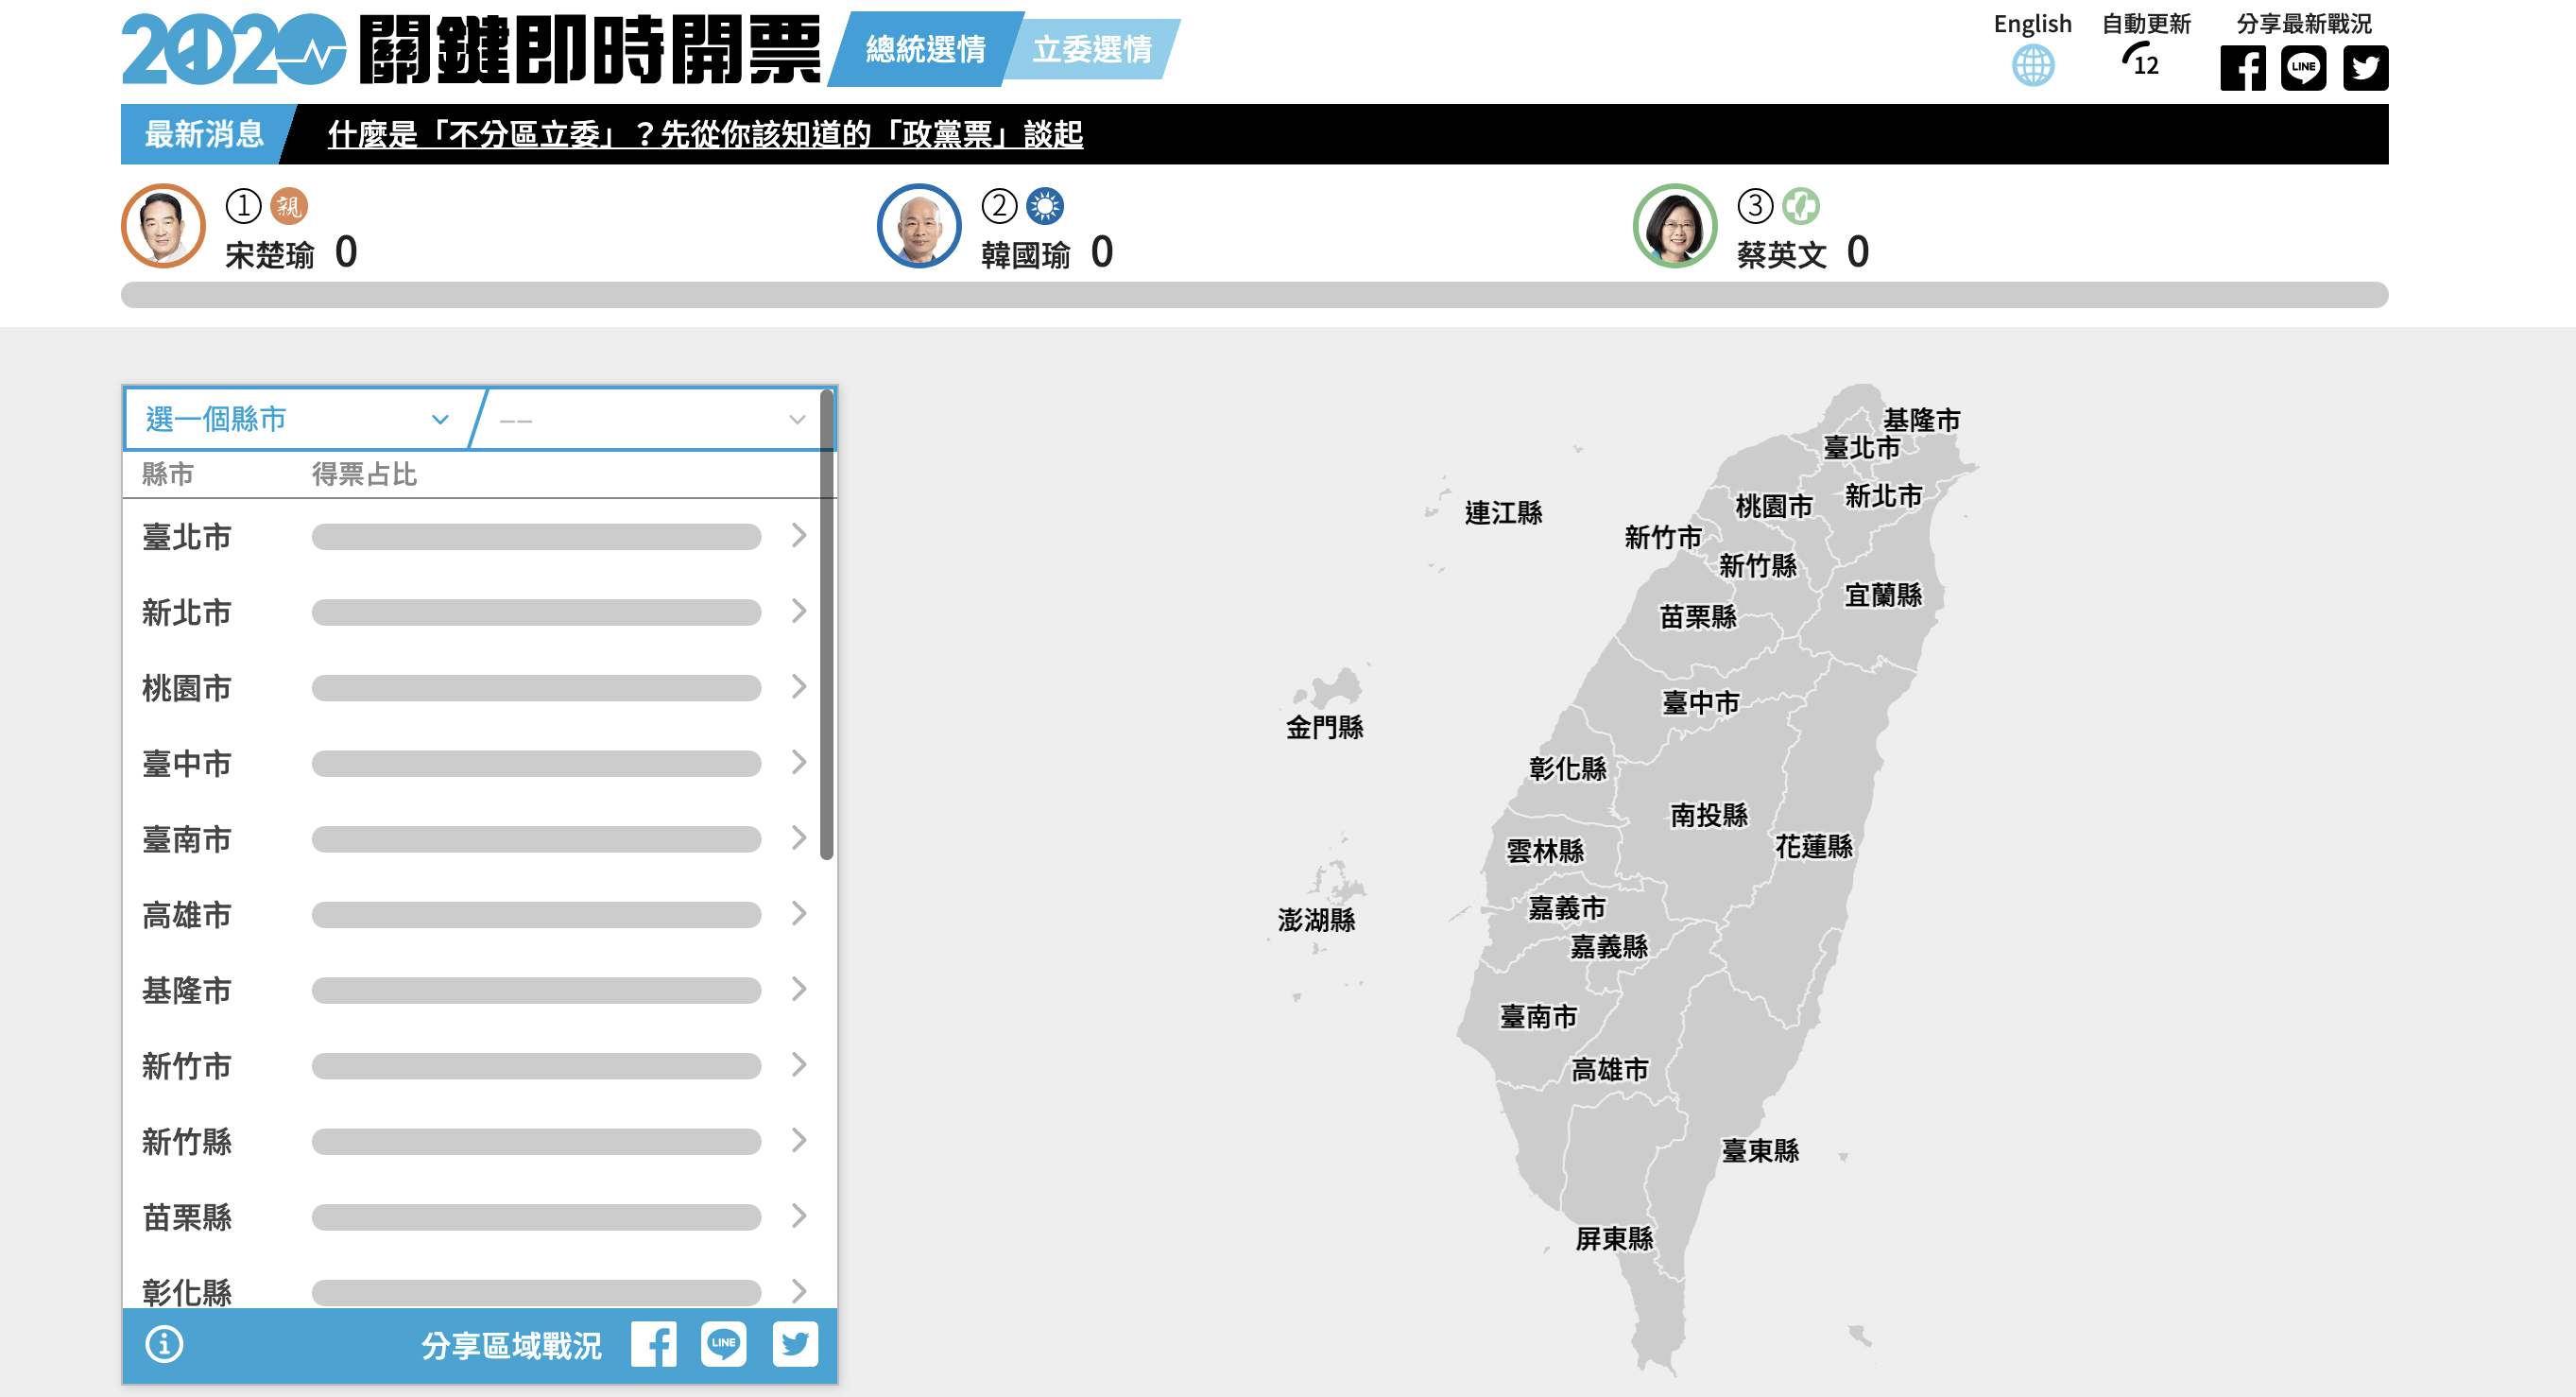The image size is (2576, 1397).
Task: Click 金門縣 on the map
Action: click(x=1325, y=727)
